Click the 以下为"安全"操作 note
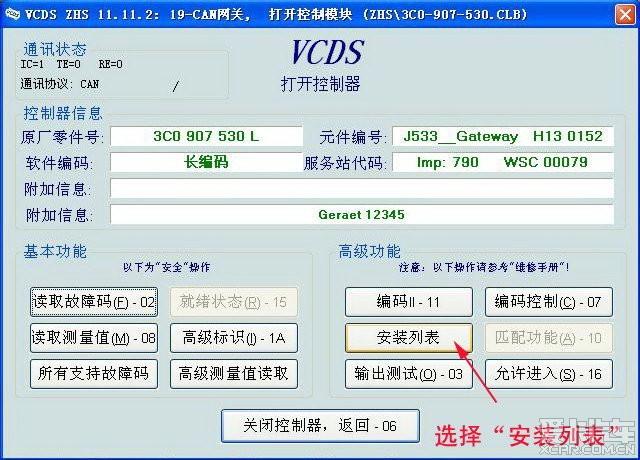 (167, 267)
